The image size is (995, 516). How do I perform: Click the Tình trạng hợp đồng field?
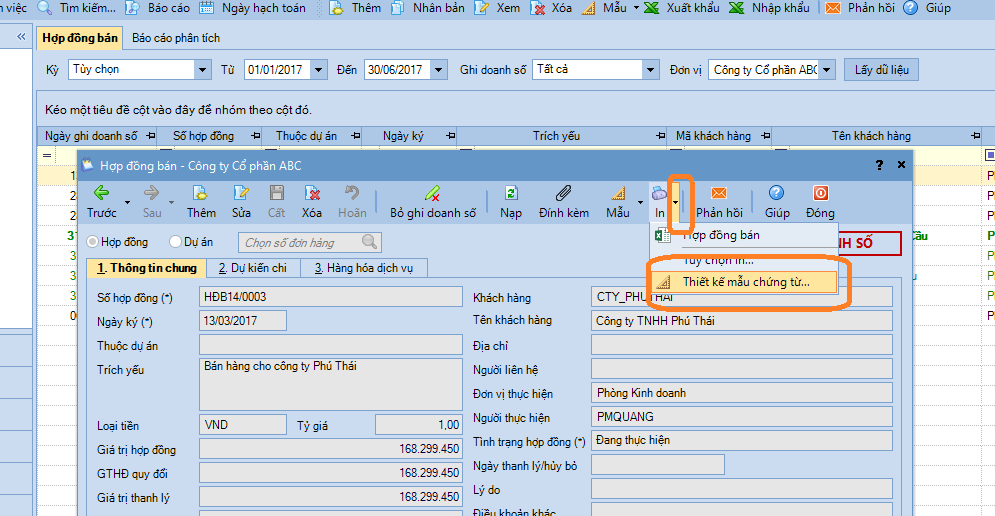pos(742,440)
